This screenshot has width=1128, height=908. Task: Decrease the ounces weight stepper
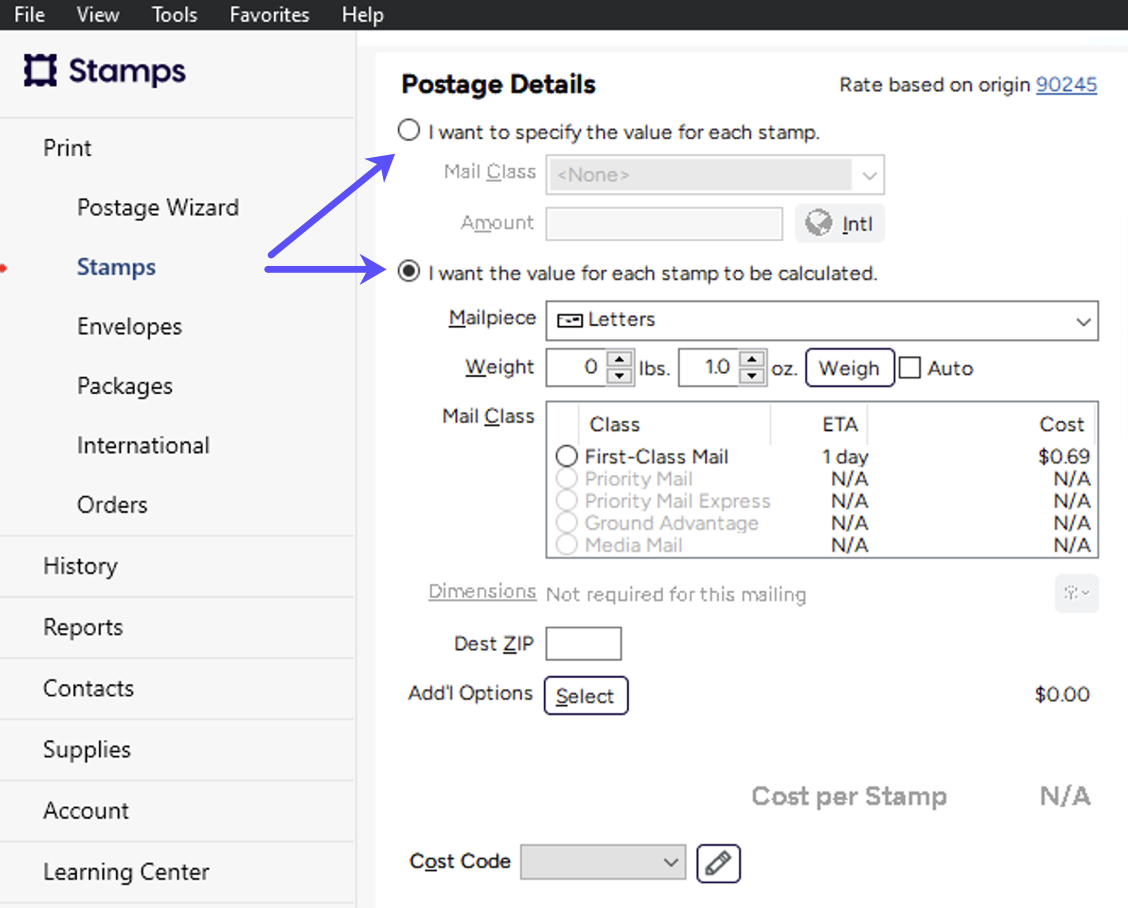point(752,376)
